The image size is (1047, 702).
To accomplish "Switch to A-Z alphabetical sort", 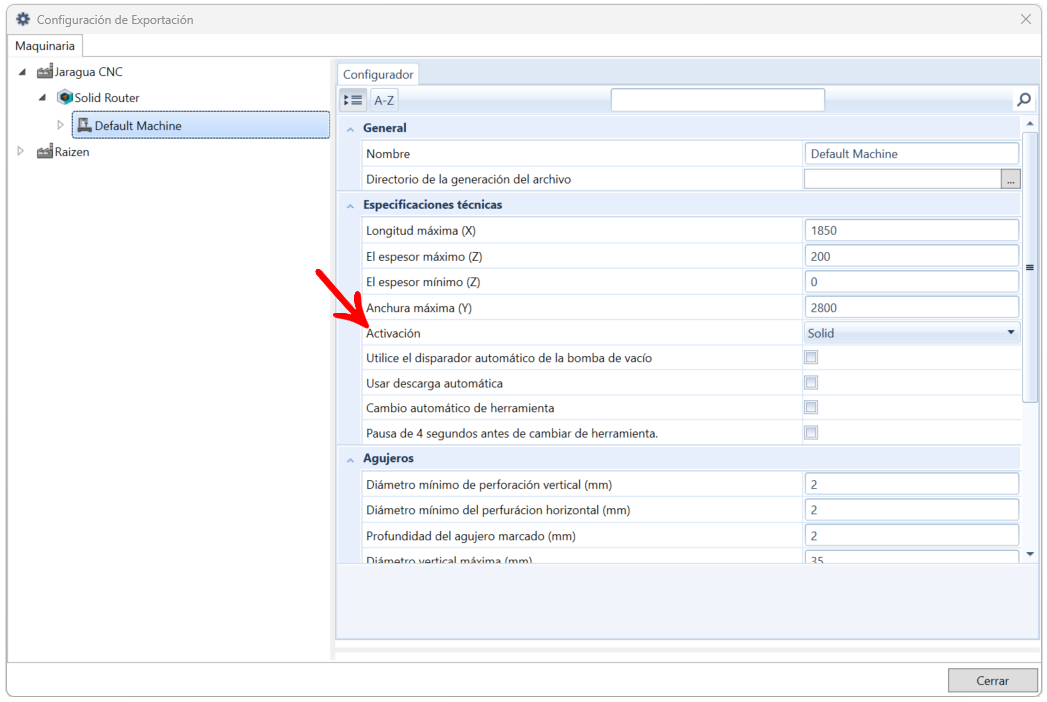I will (x=384, y=100).
